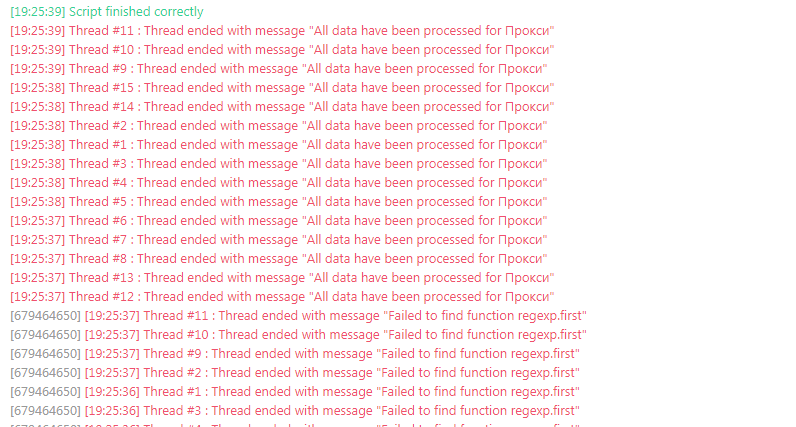
Task: Click the 19:25:39 timestamp of Script finished line
Action: (37, 12)
